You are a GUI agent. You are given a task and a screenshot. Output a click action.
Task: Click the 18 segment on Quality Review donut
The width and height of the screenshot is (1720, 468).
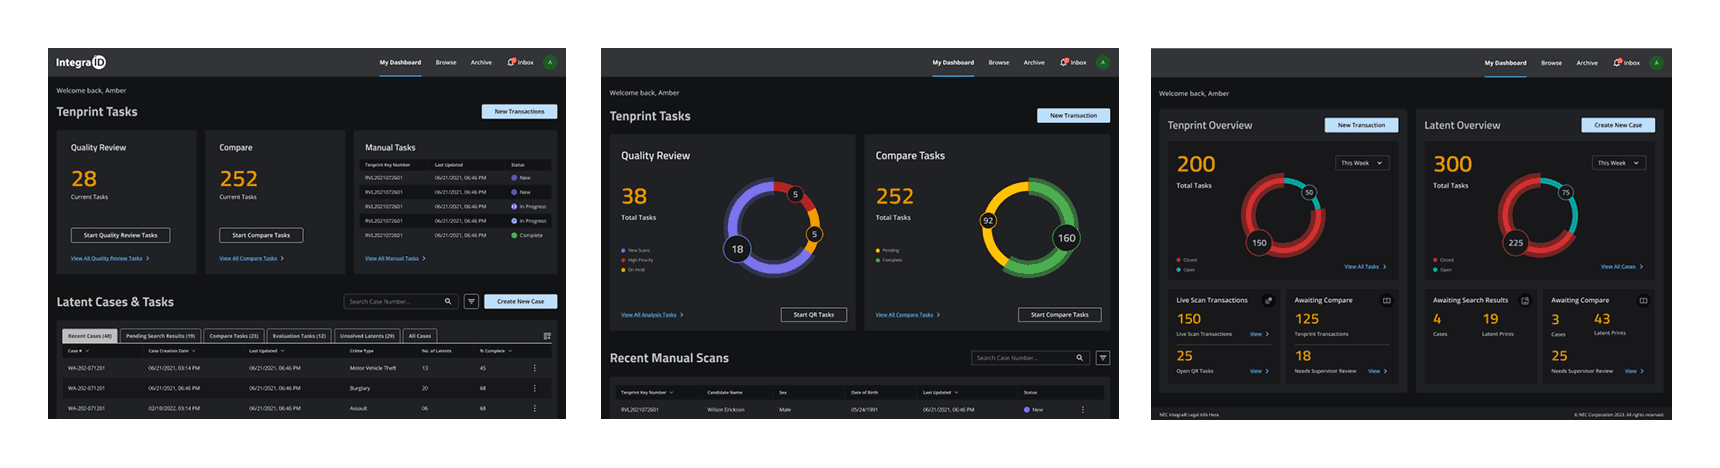(737, 249)
